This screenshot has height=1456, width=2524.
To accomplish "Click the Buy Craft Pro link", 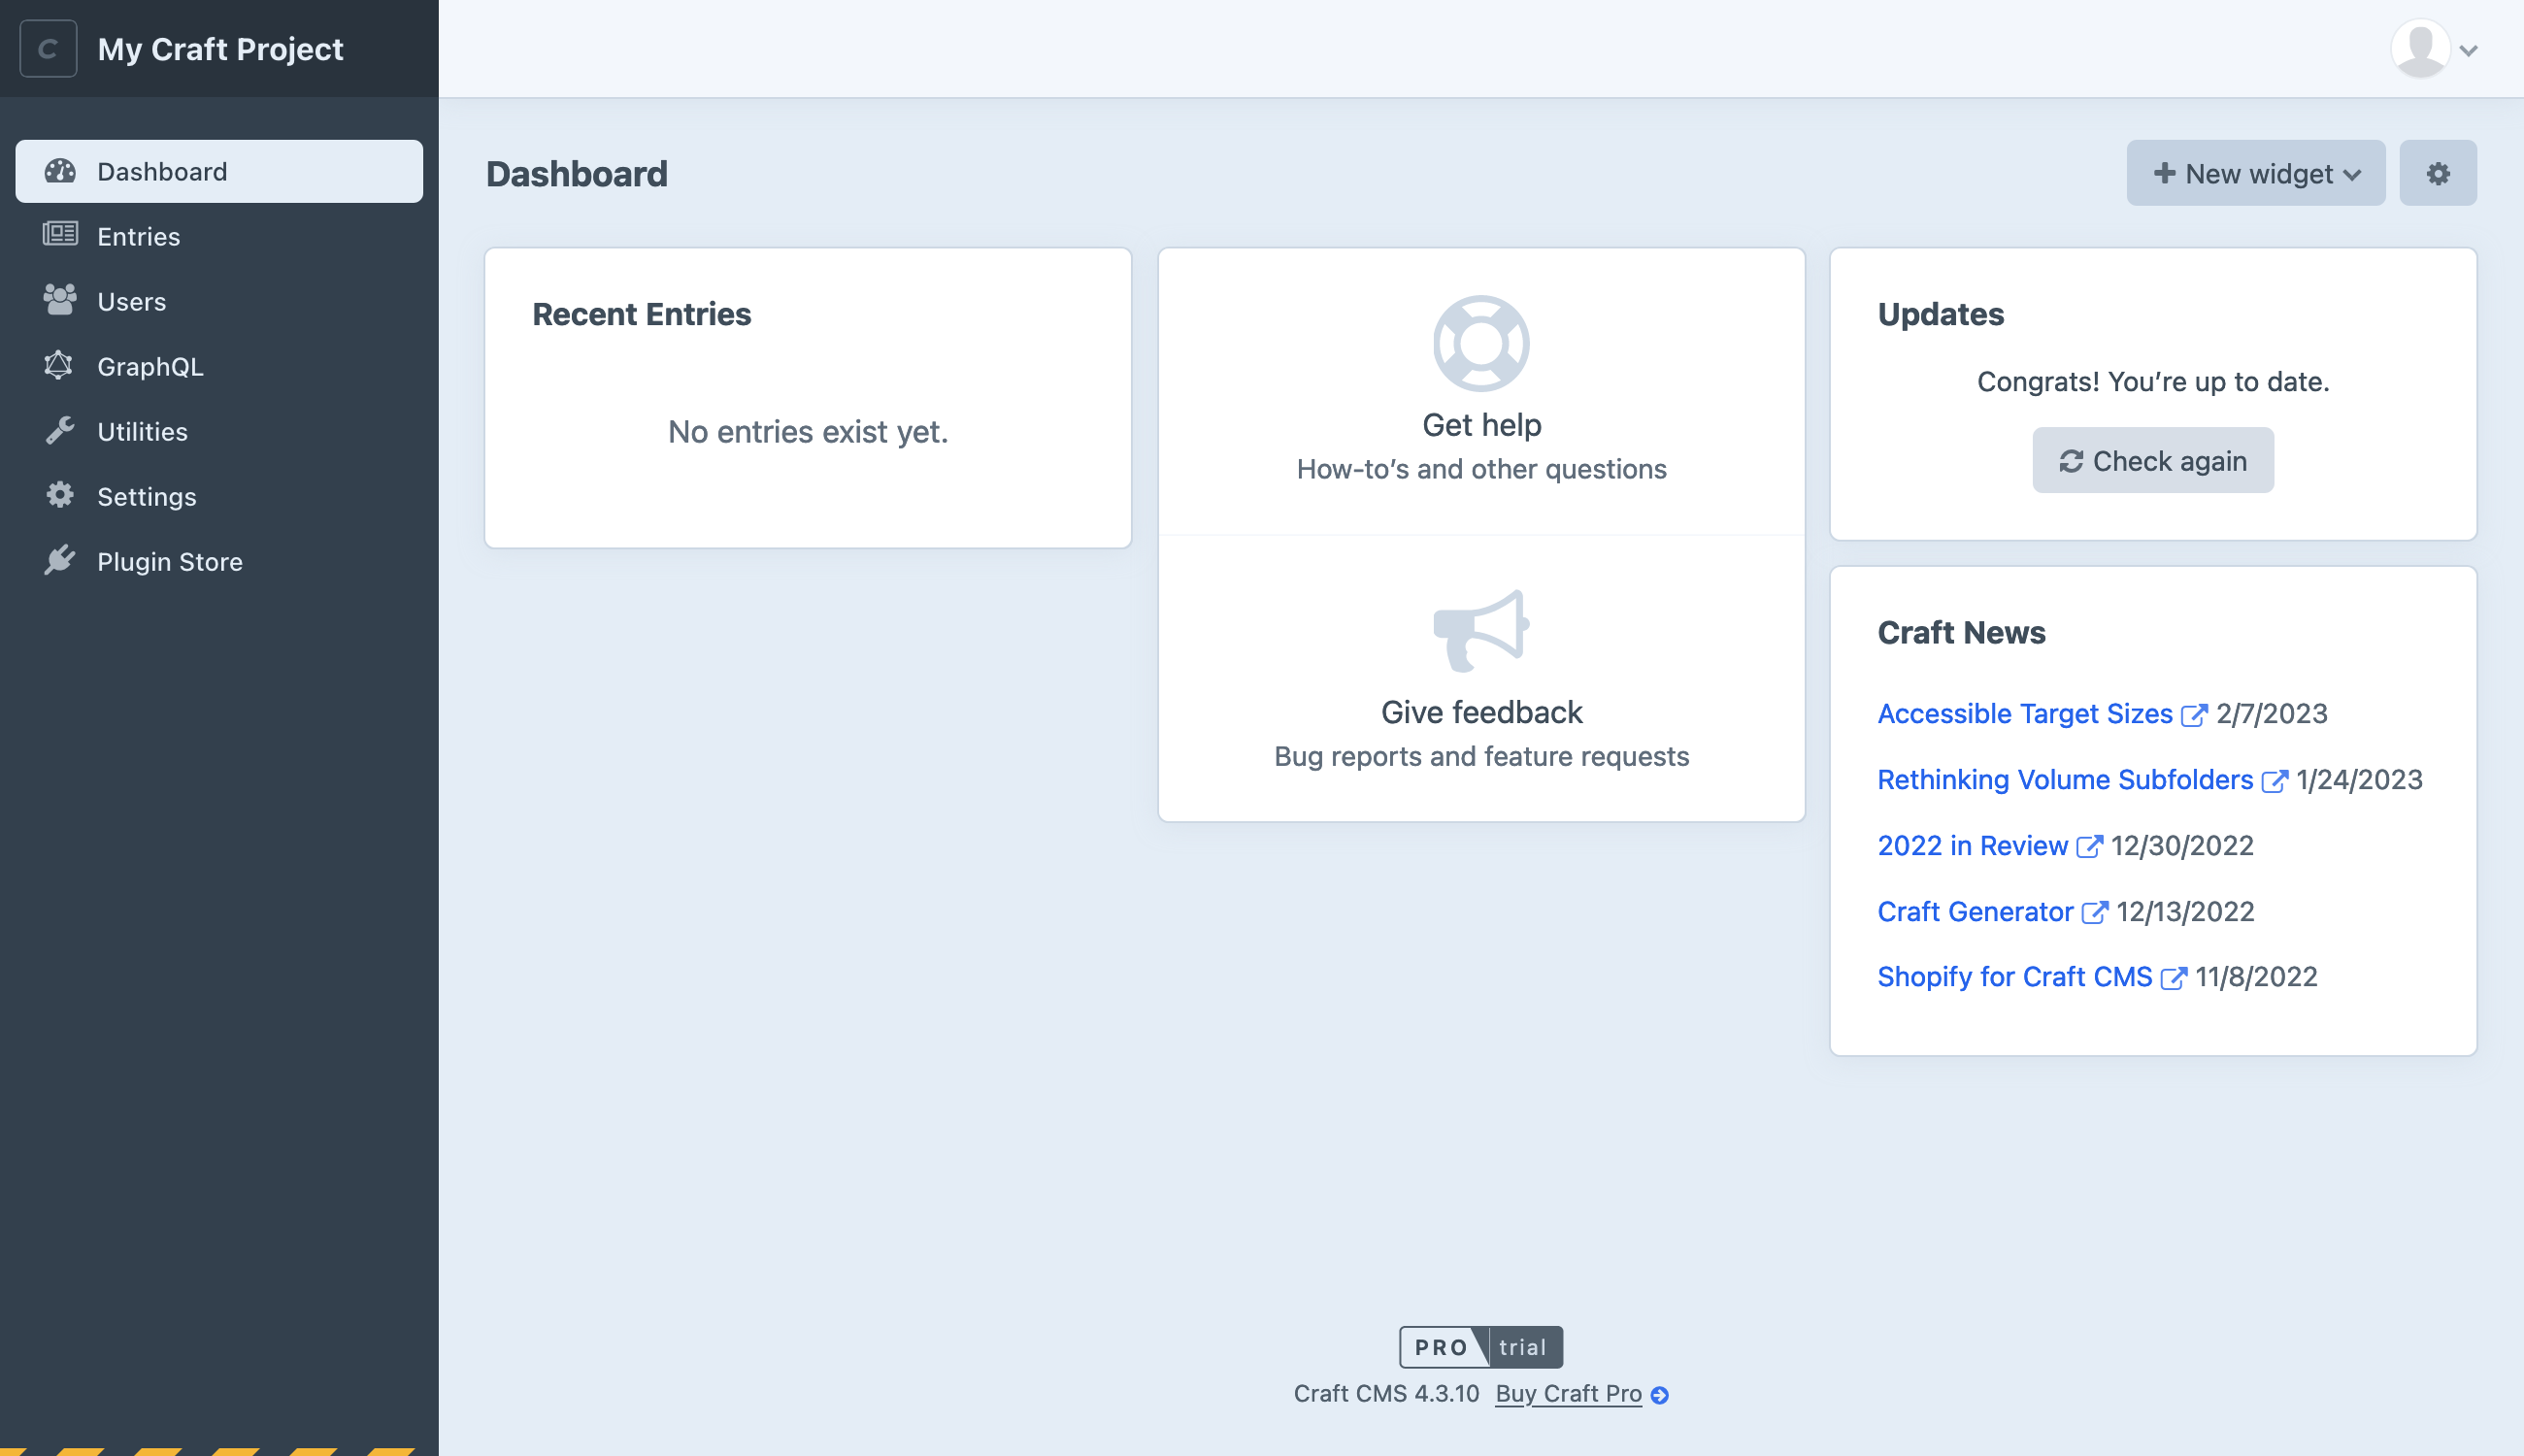I will (1568, 1393).
